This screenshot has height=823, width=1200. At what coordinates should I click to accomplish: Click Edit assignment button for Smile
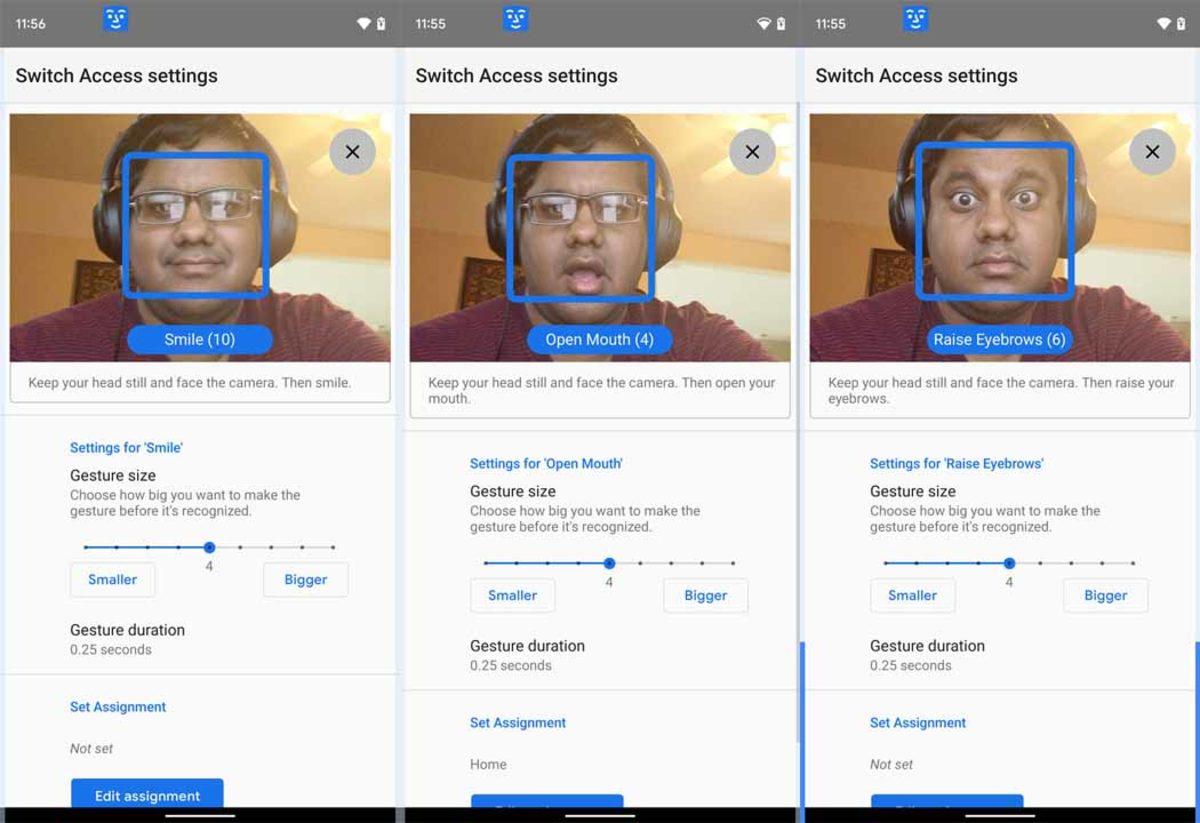pos(147,795)
